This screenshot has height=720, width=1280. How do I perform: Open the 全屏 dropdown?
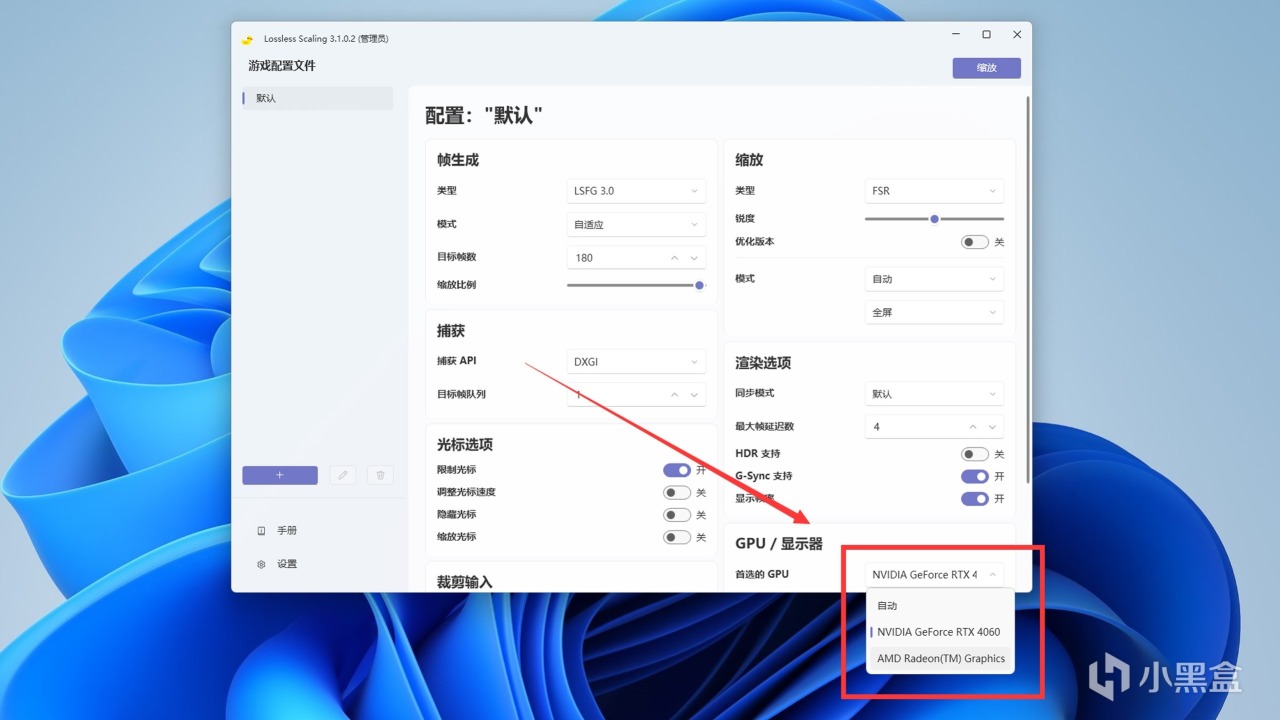pos(934,312)
